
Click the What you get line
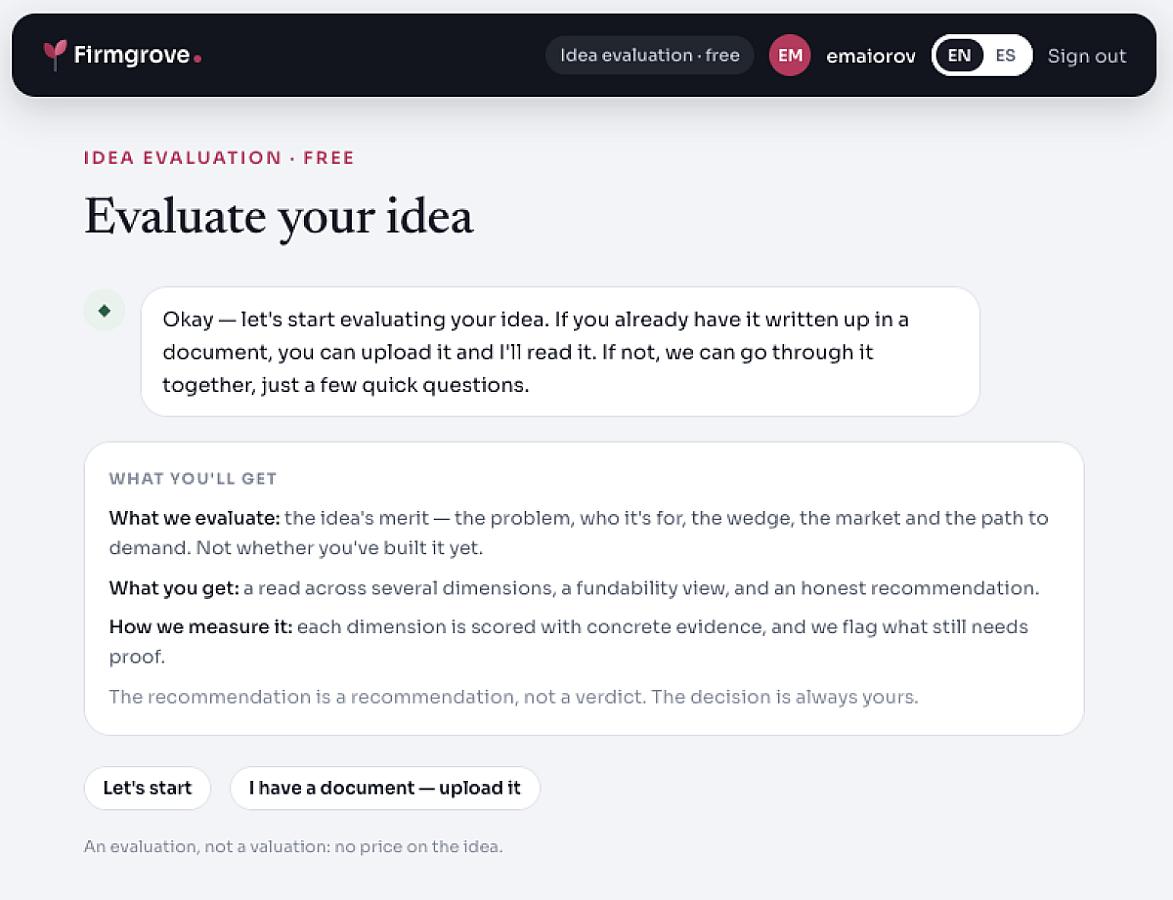click(574, 588)
